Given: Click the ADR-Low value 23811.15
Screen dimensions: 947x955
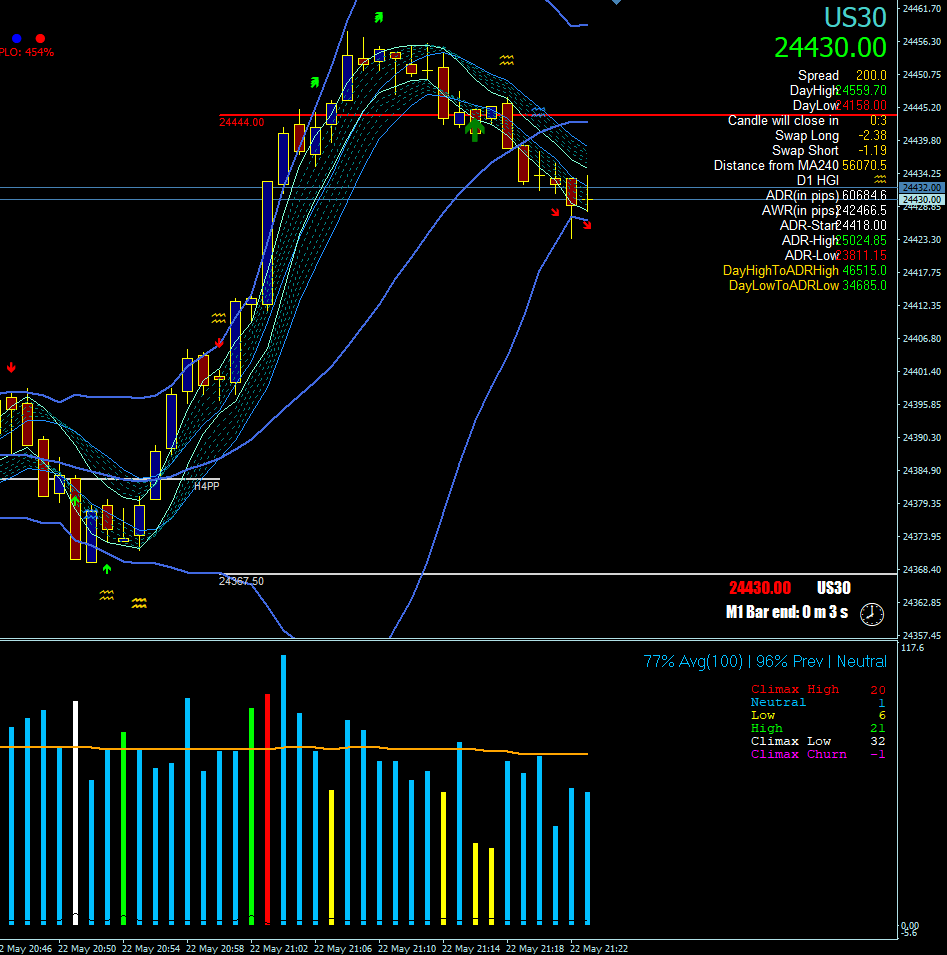Looking at the screenshot, I should [x=861, y=256].
